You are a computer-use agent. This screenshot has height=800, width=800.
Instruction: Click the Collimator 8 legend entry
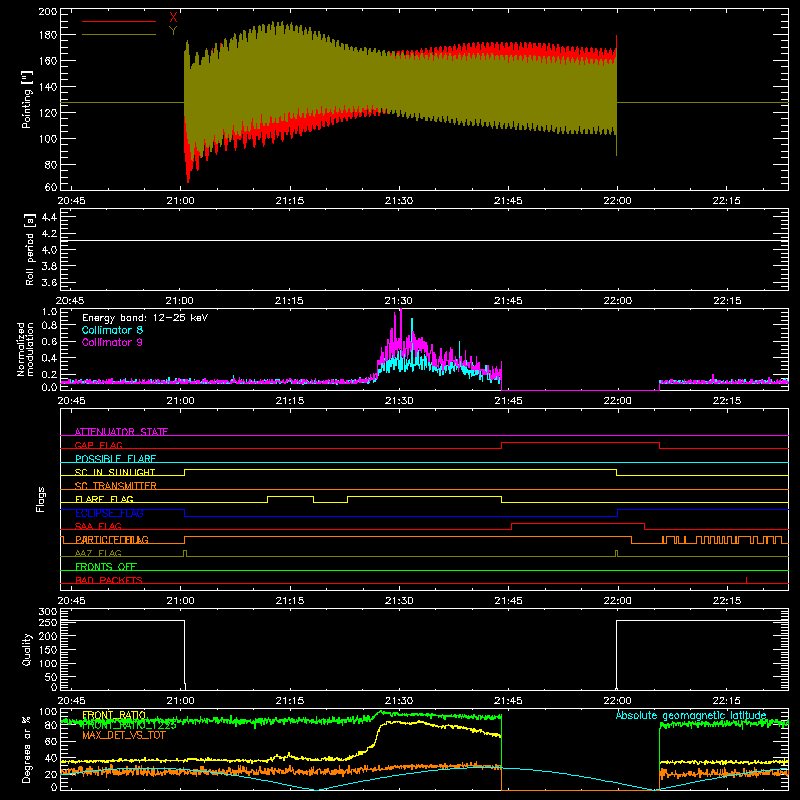click(112, 330)
